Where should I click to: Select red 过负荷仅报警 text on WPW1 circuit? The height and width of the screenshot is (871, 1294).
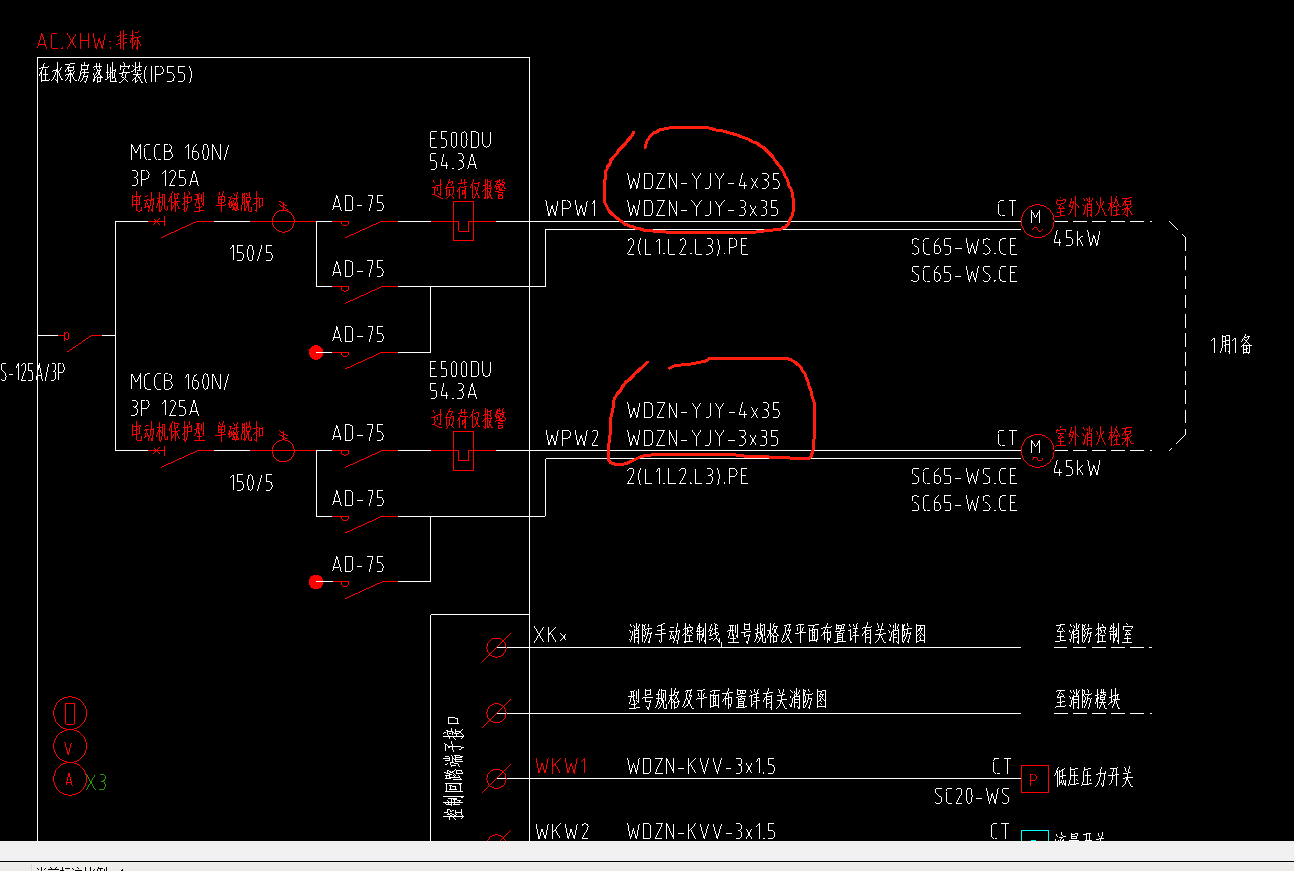click(468, 189)
